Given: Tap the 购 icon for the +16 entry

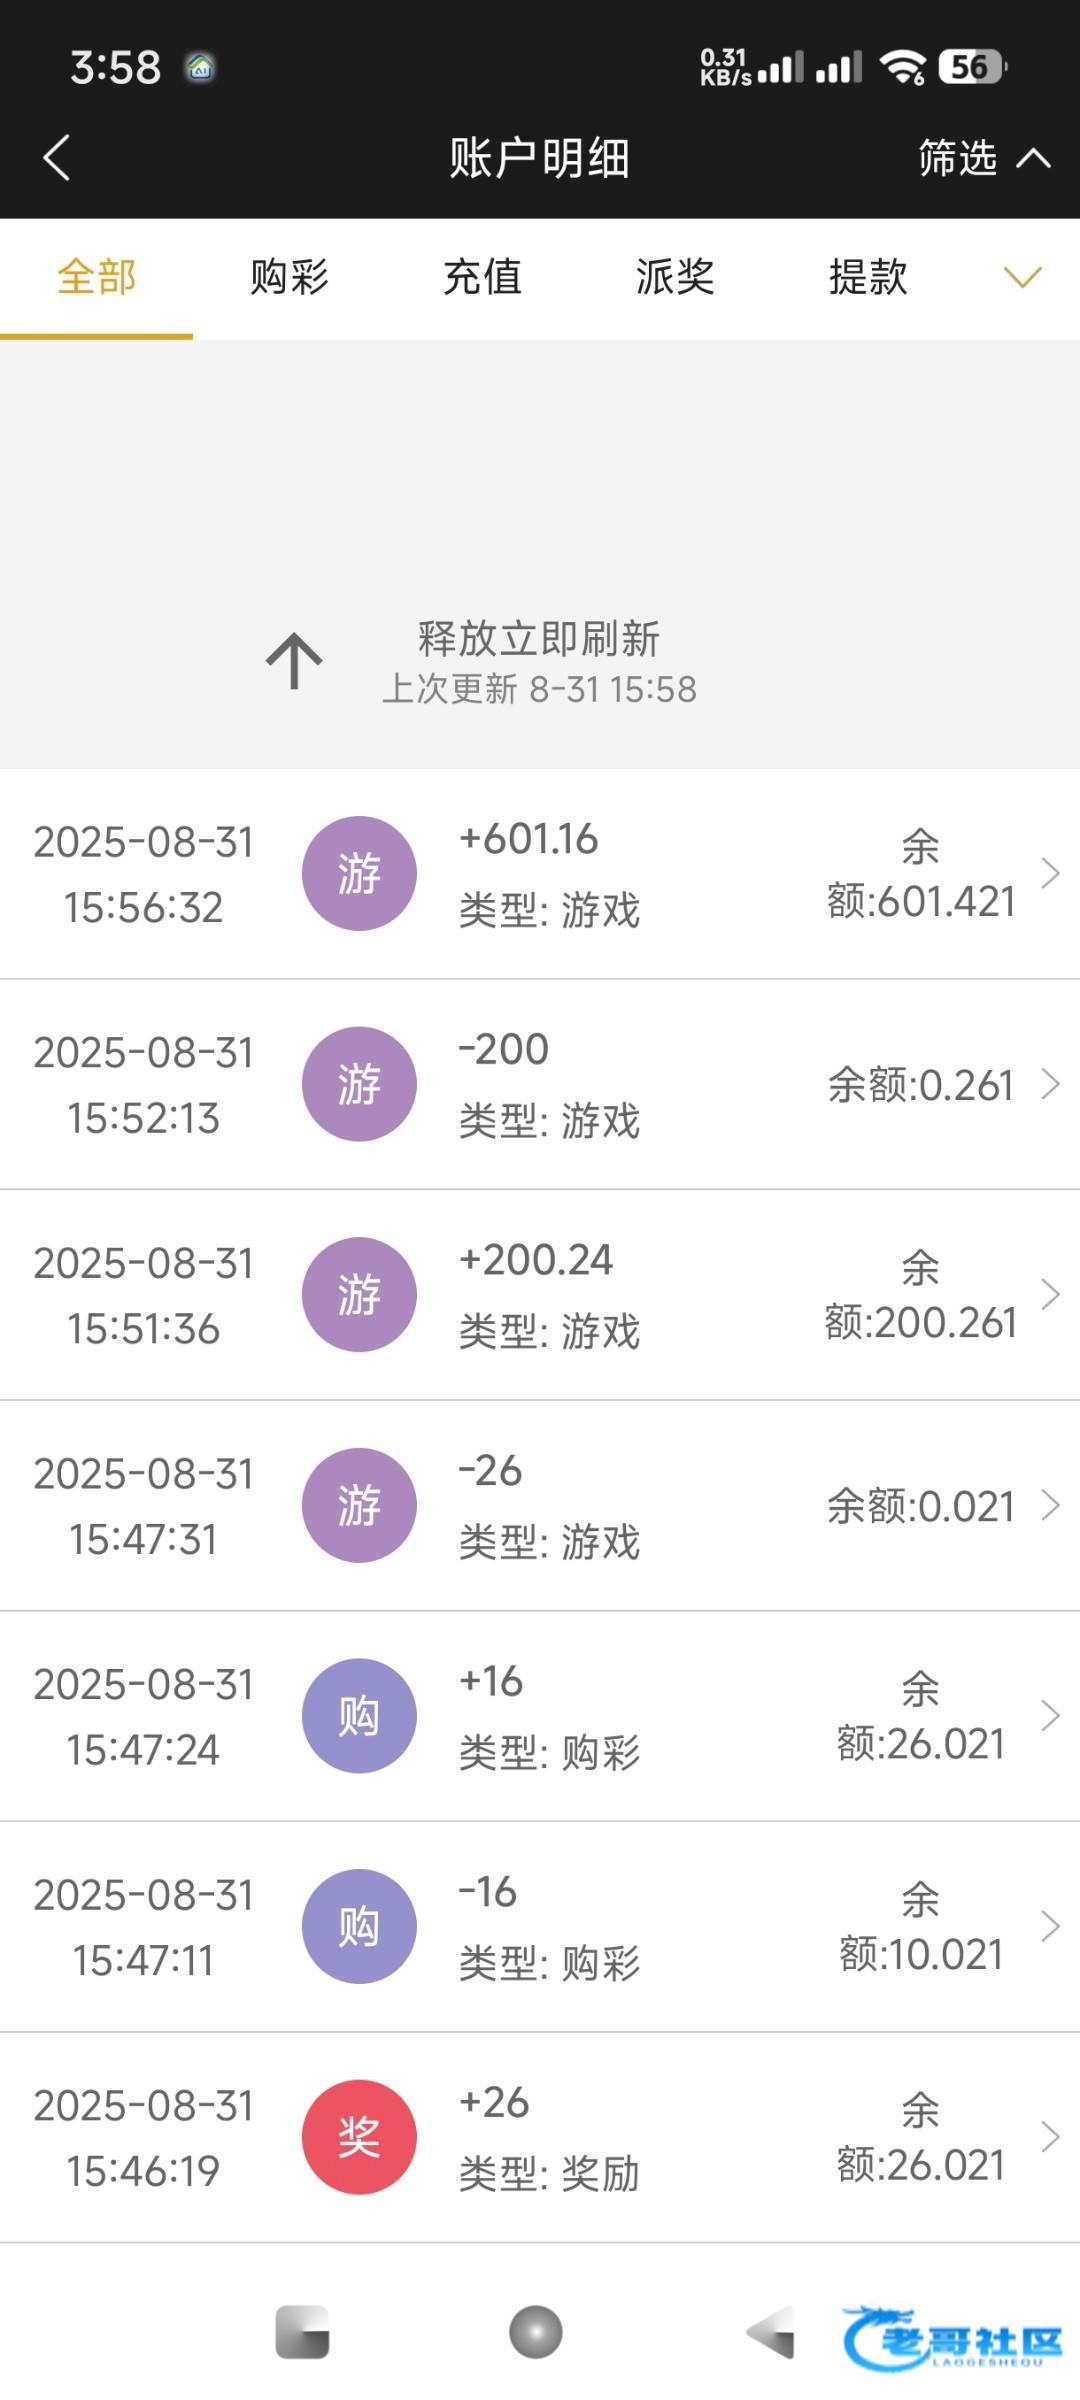Looking at the screenshot, I should tap(359, 1716).
